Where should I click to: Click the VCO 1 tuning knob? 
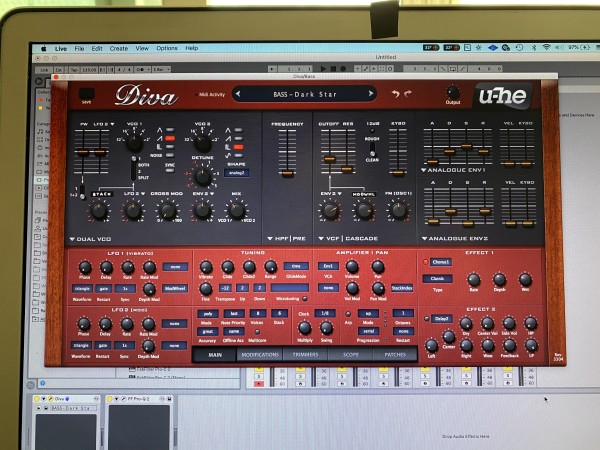(133, 144)
